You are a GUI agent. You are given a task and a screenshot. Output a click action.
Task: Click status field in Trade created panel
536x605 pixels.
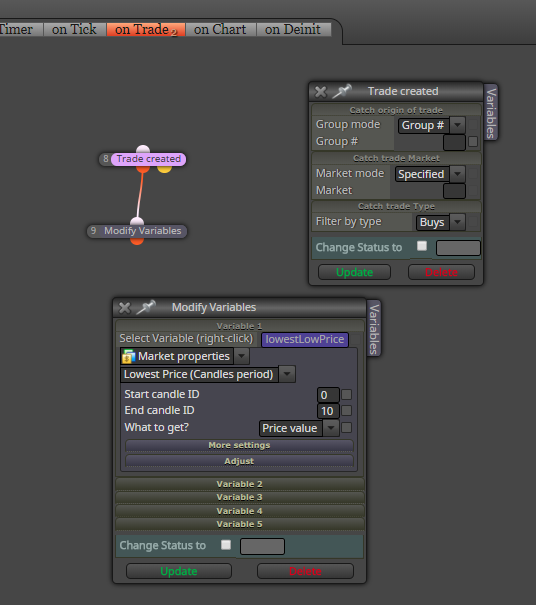[x=458, y=248]
